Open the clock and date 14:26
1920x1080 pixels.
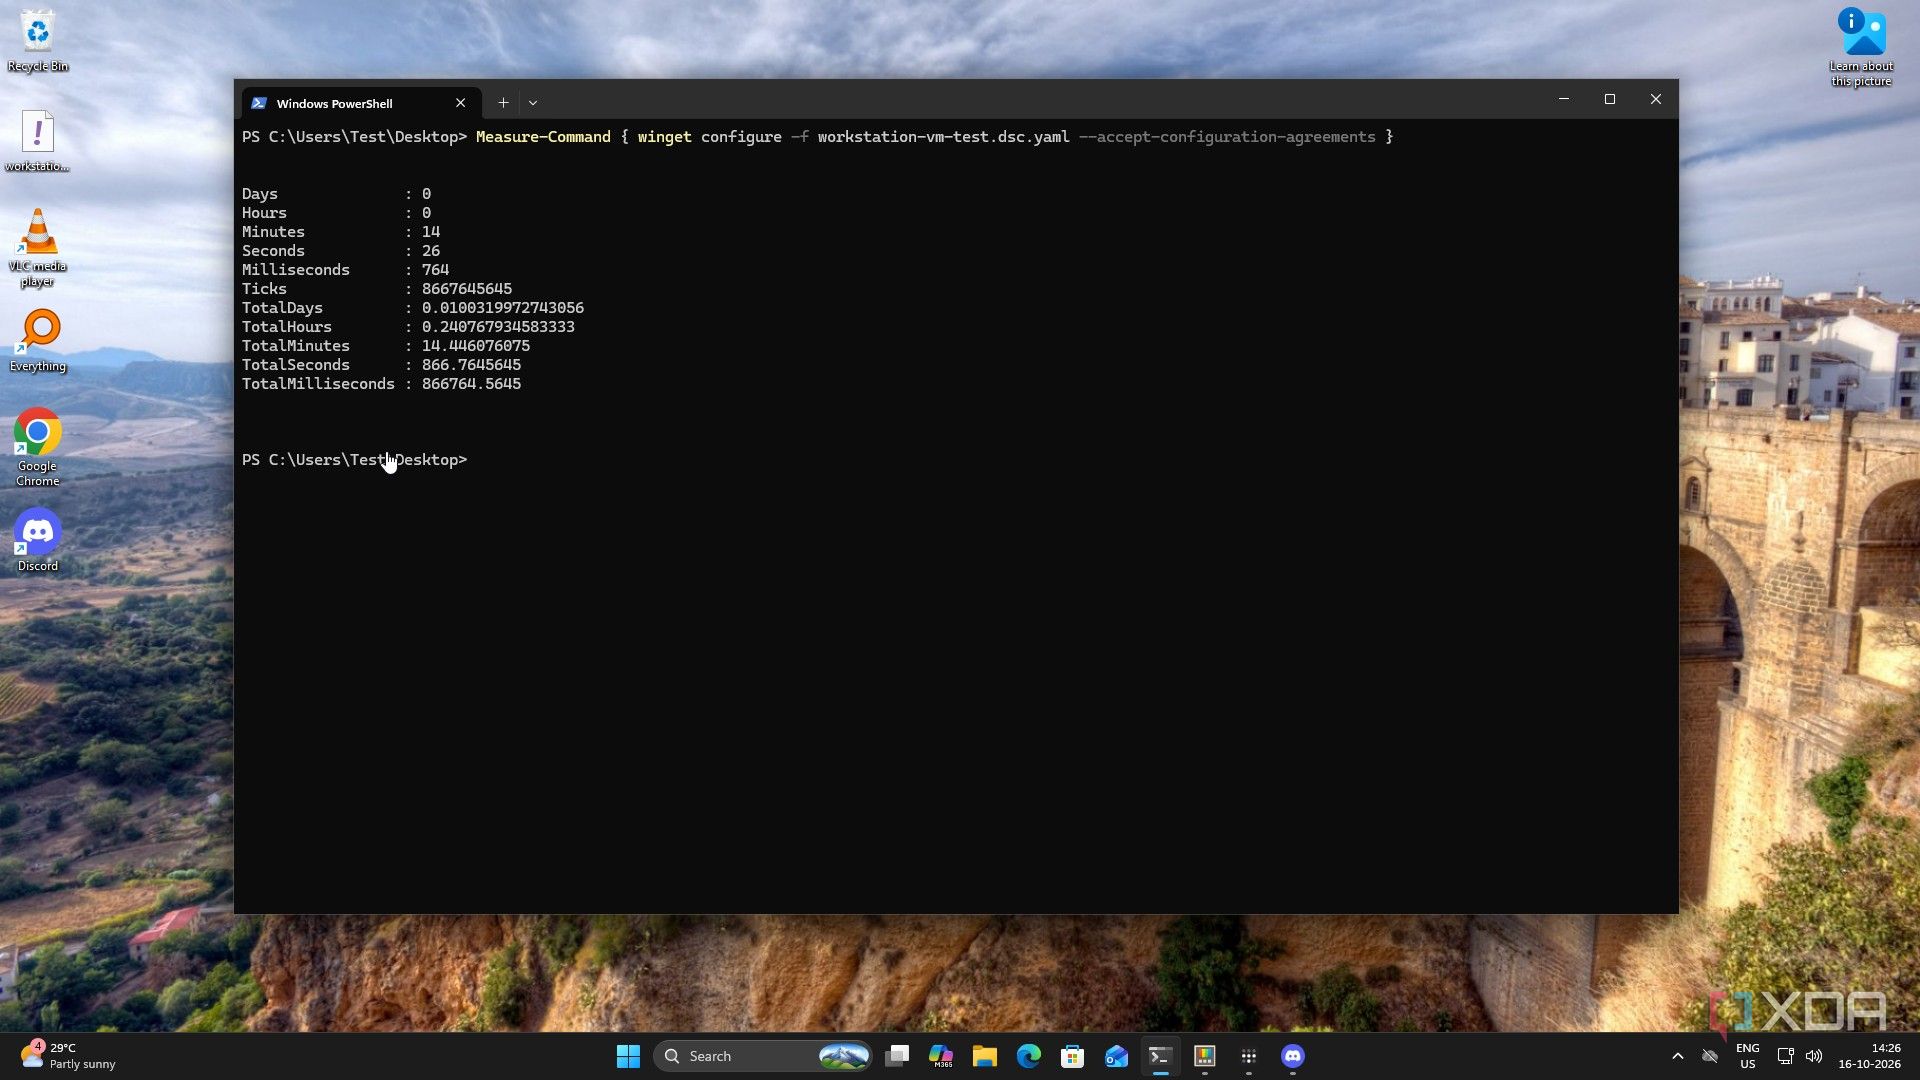coord(1869,1056)
